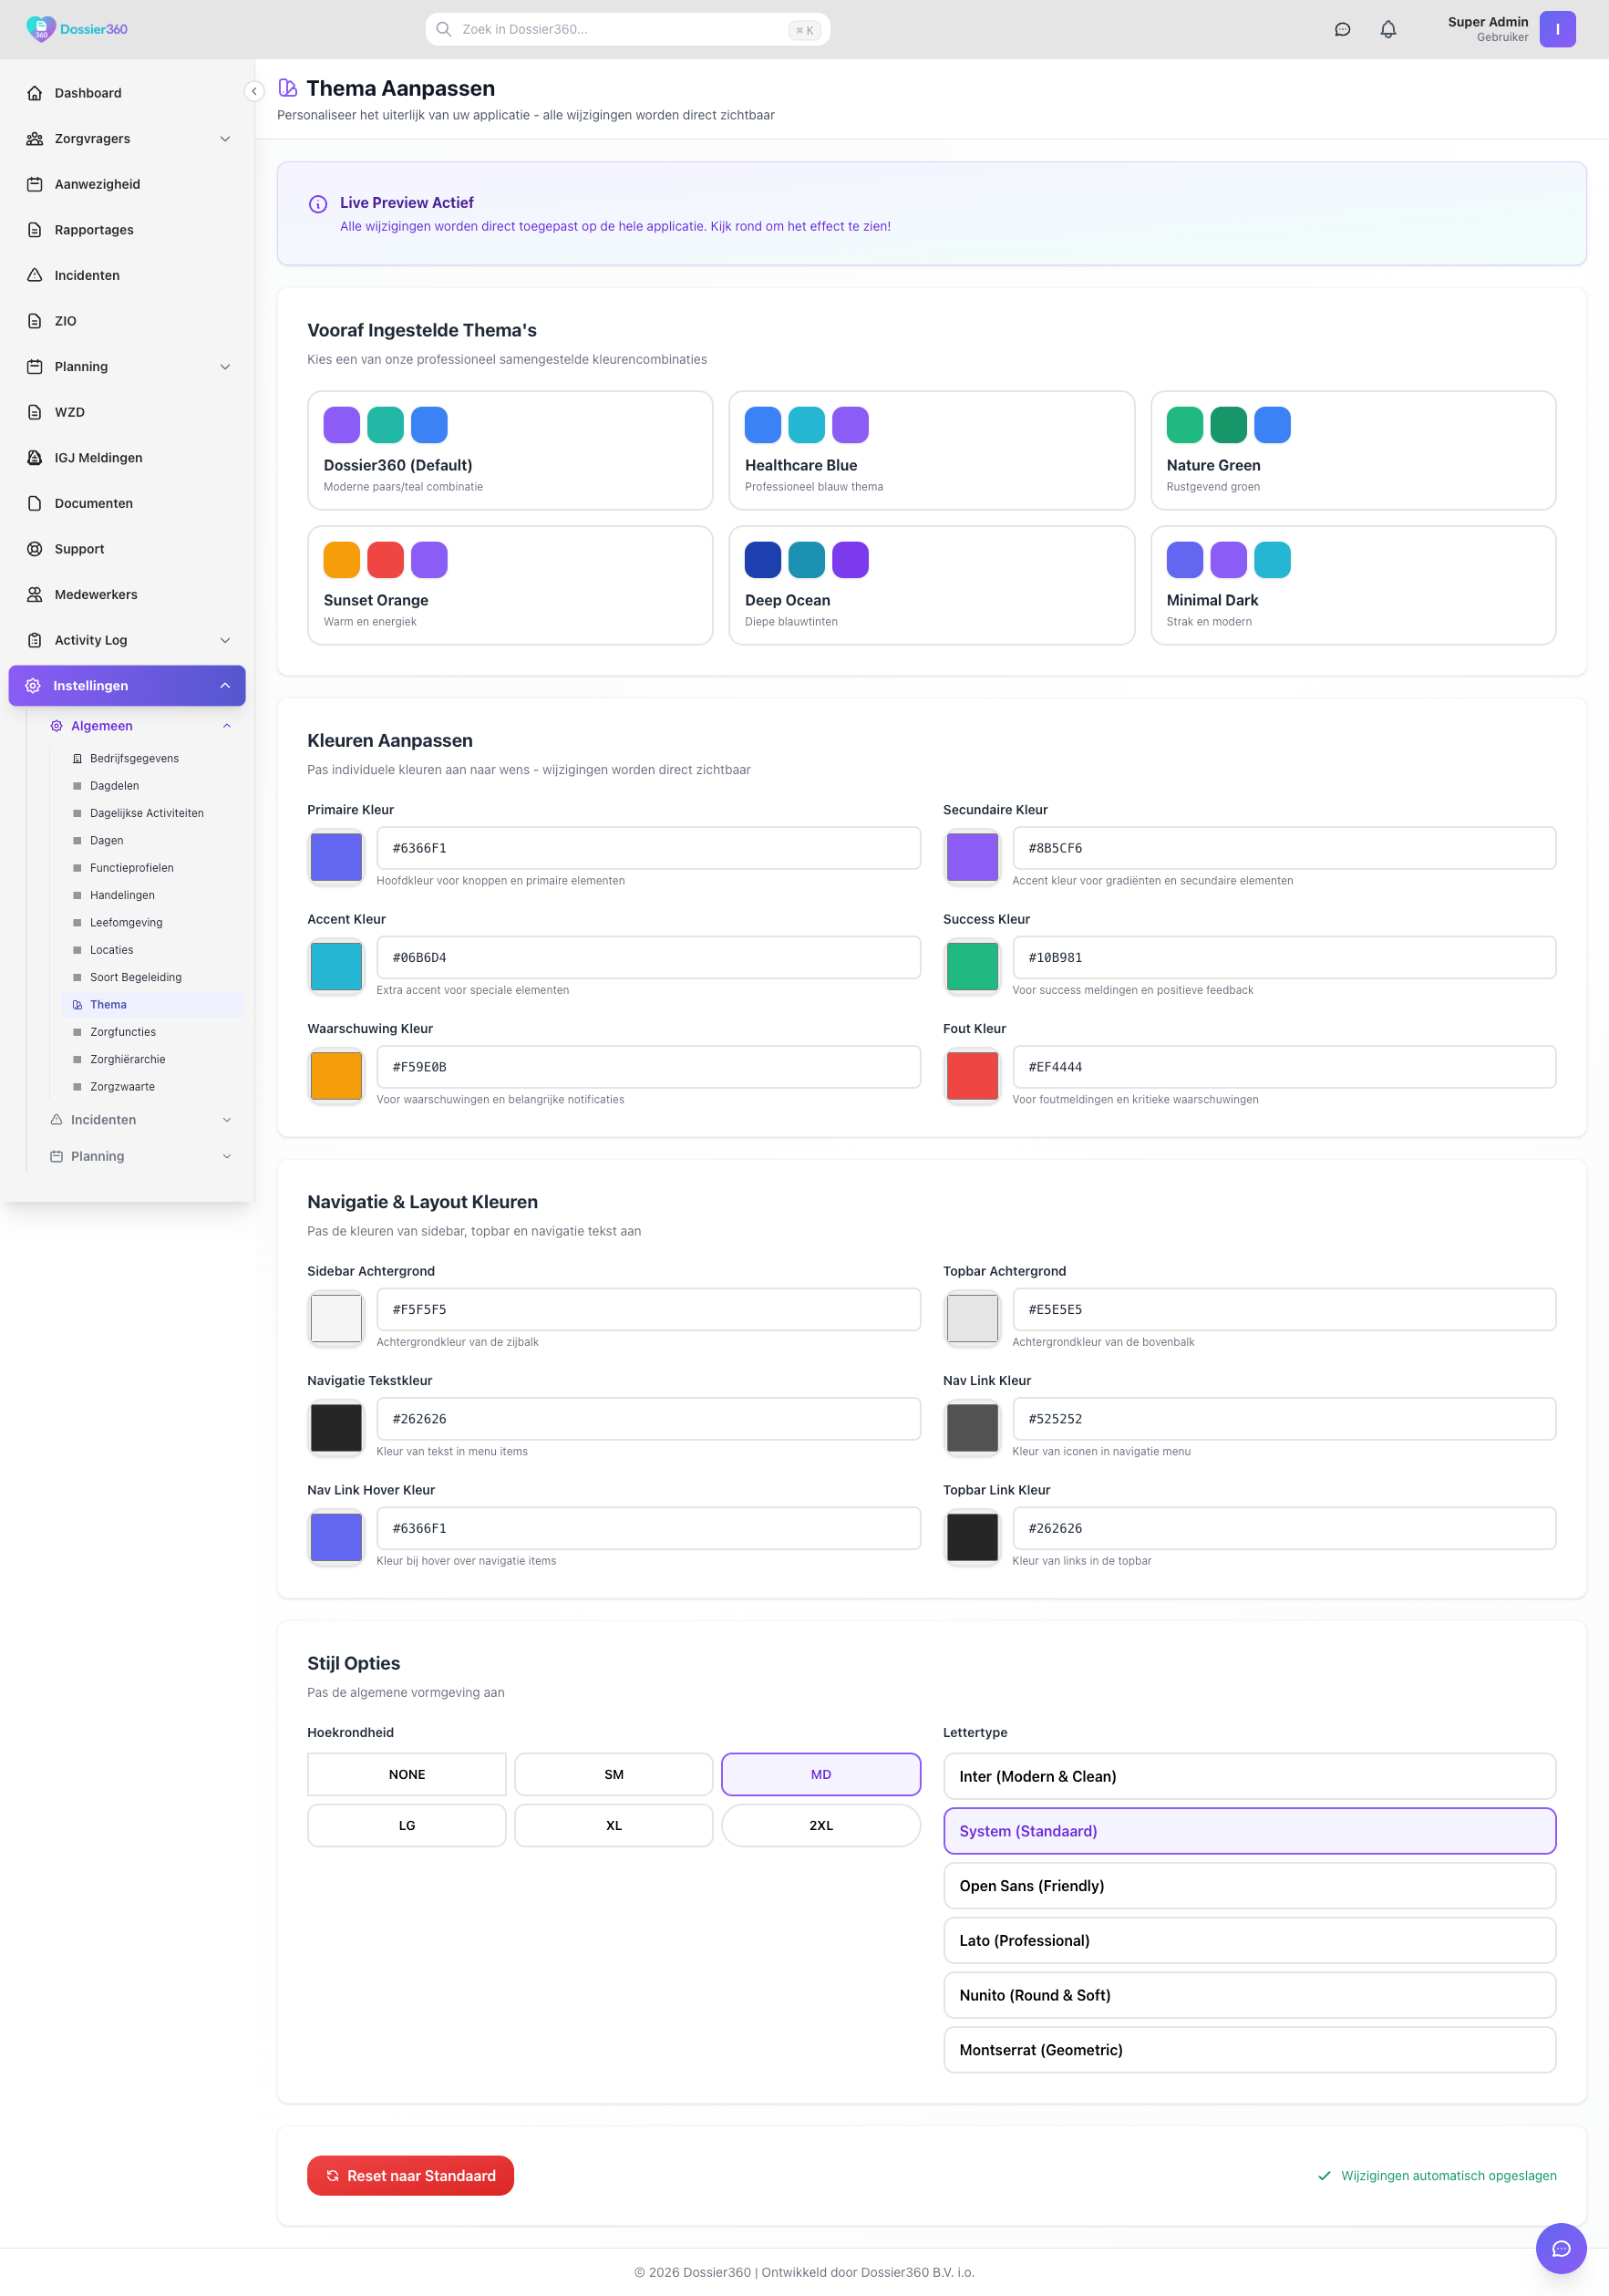Click the IGJ Meldingen sidebar icon

pos(35,458)
